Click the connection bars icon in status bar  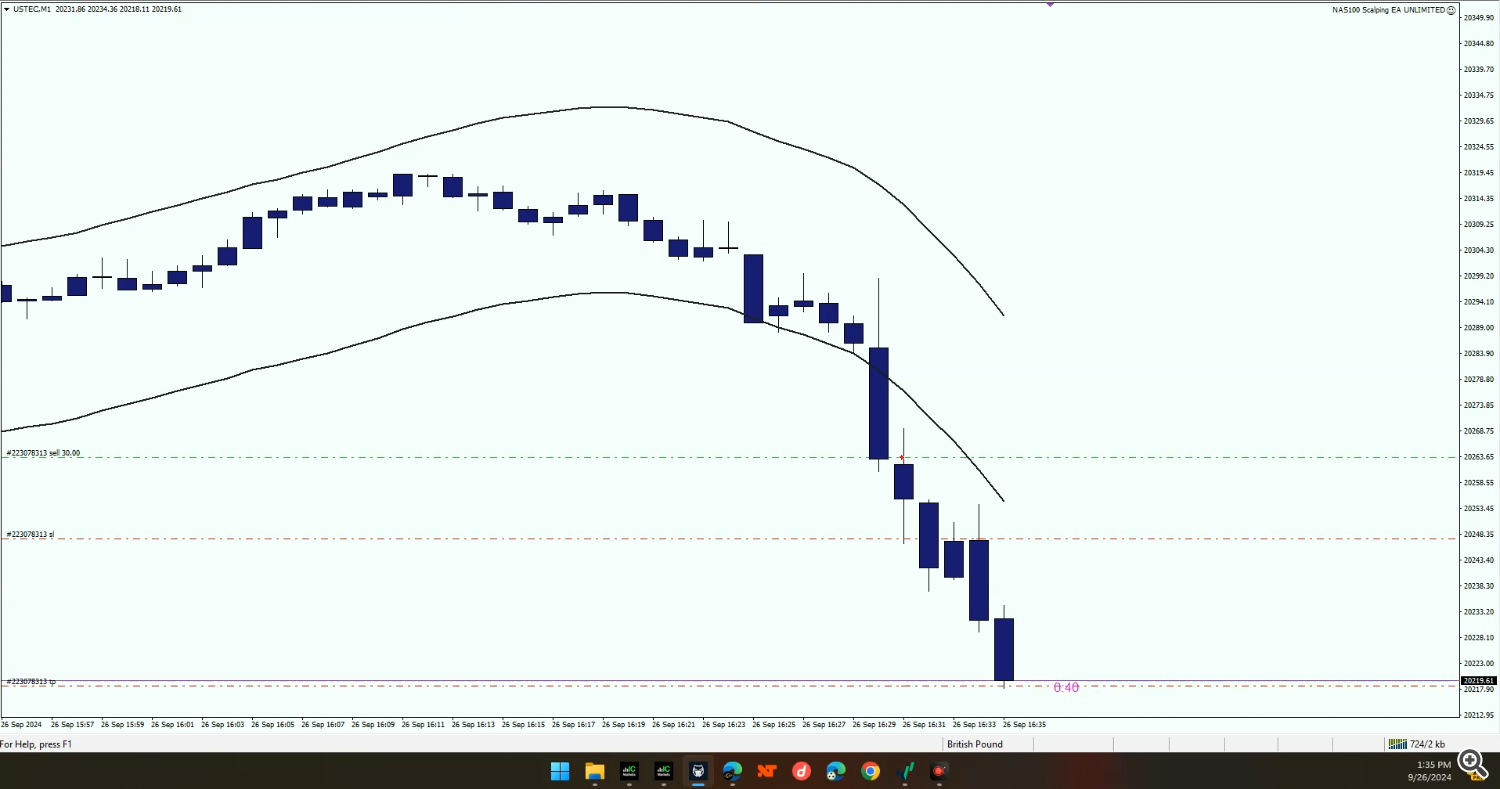tap(1396, 744)
